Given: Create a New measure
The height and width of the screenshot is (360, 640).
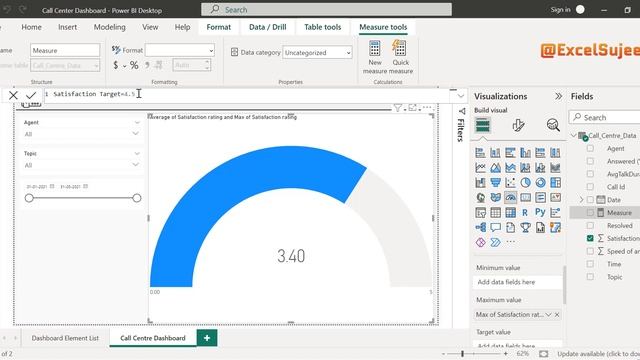Looking at the screenshot, I should pos(375,57).
